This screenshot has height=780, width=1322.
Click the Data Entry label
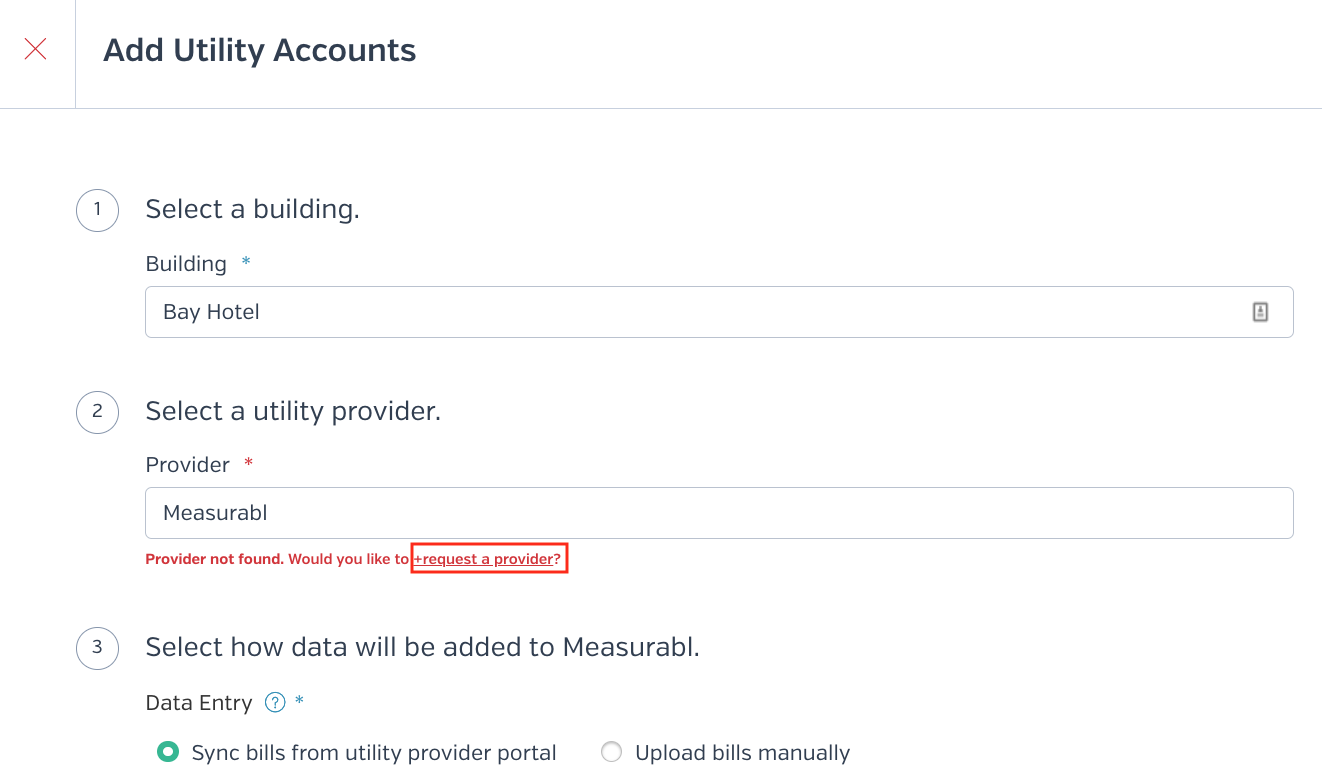coord(199,703)
